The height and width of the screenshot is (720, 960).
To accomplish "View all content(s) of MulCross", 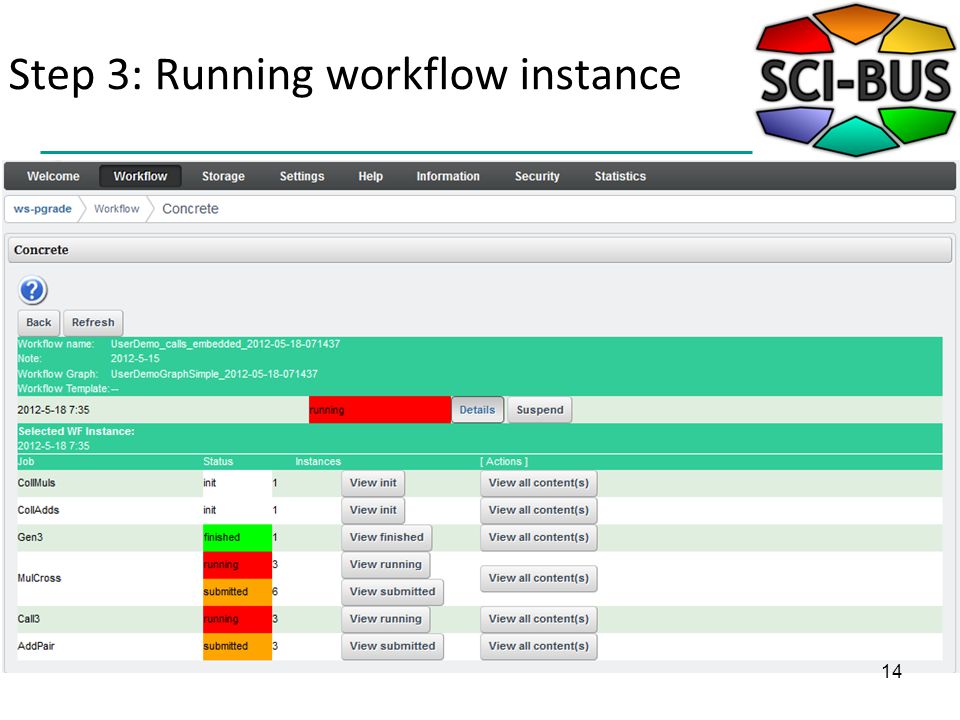I will click(539, 578).
